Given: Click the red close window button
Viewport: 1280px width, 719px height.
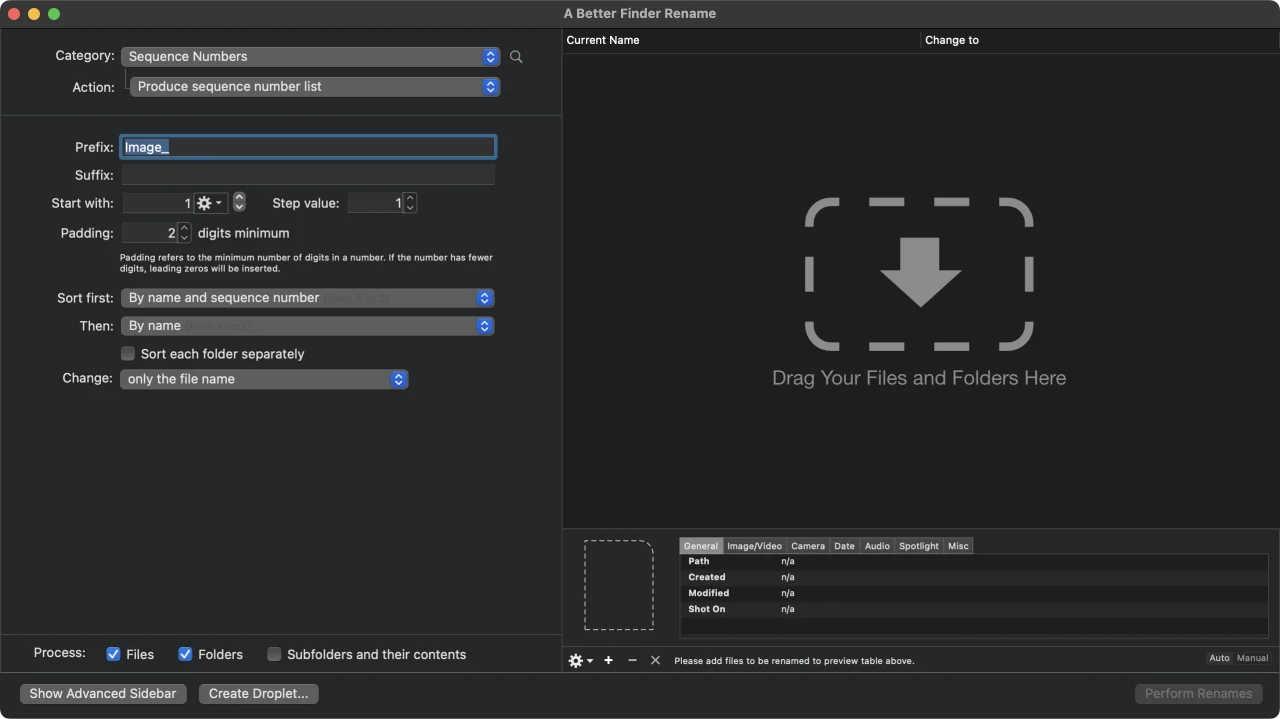Looking at the screenshot, I should [14, 14].
